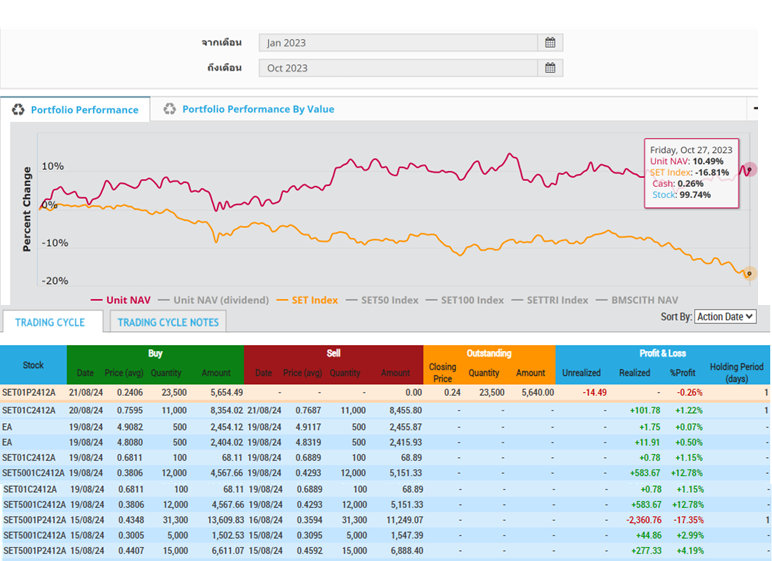772x561 pixels.
Task: Select EA row with buy price 4.8080
Action: click(385, 442)
